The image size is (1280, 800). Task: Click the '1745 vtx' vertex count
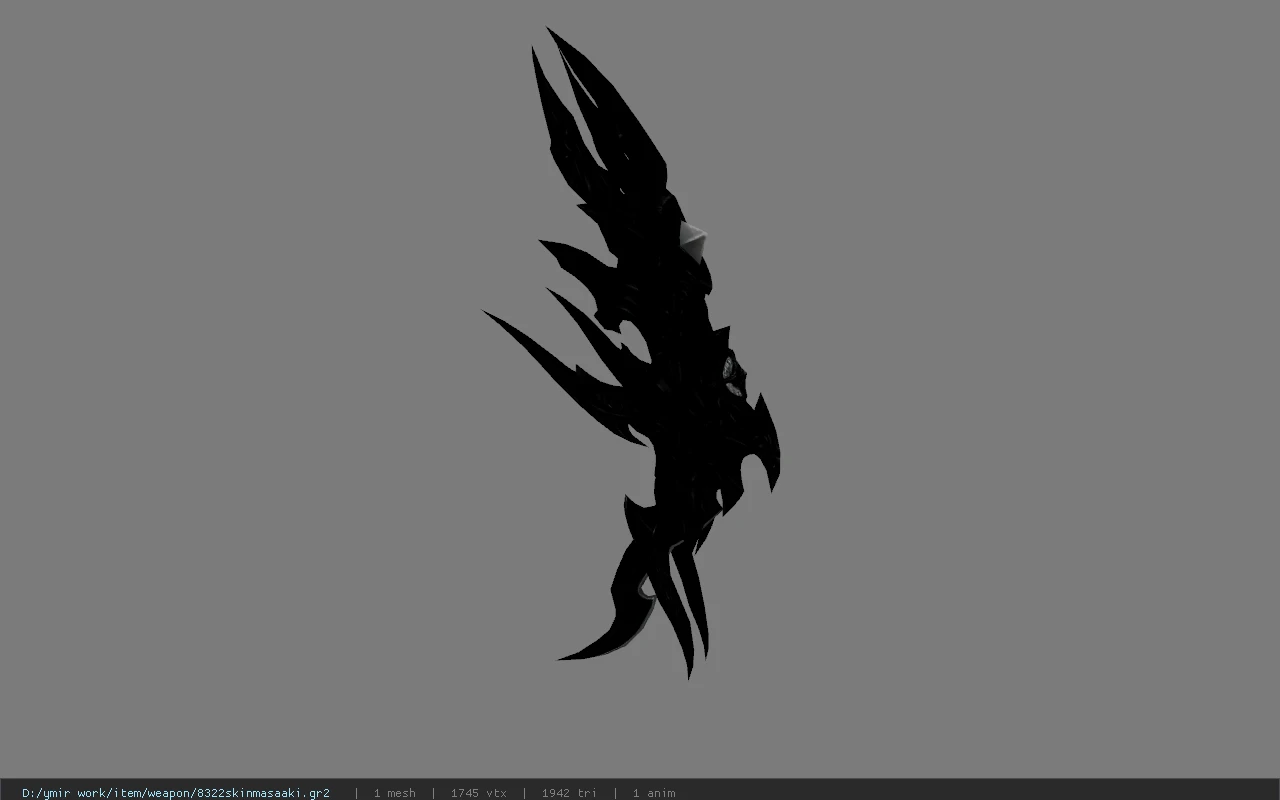point(478,793)
